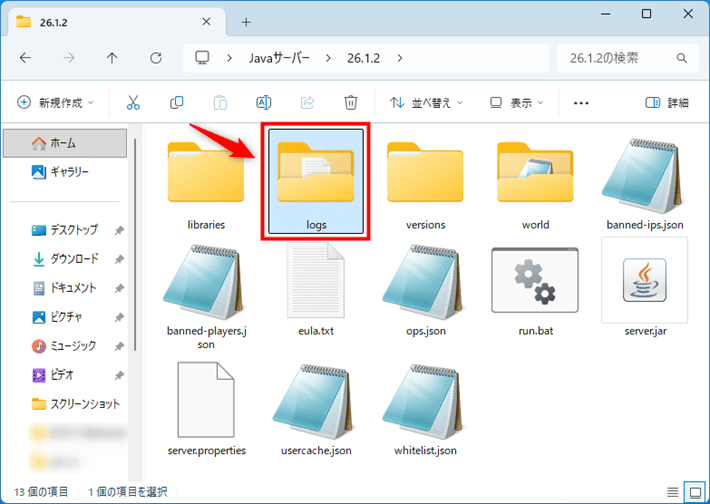
Task: Open the 表示 view dropdown
Action: (516, 103)
